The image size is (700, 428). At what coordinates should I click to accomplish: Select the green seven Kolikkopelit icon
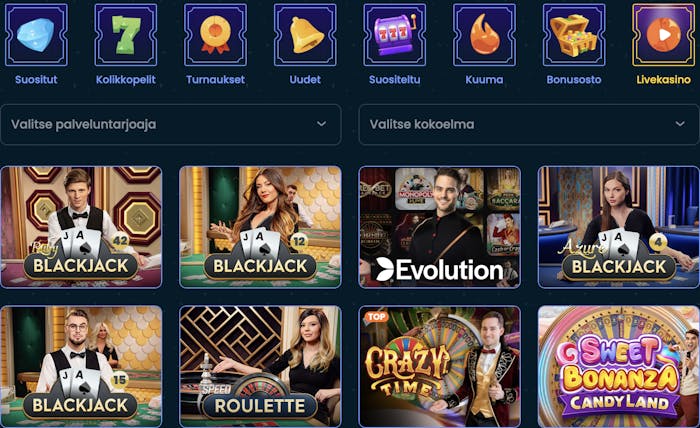pyautogui.click(x=126, y=35)
